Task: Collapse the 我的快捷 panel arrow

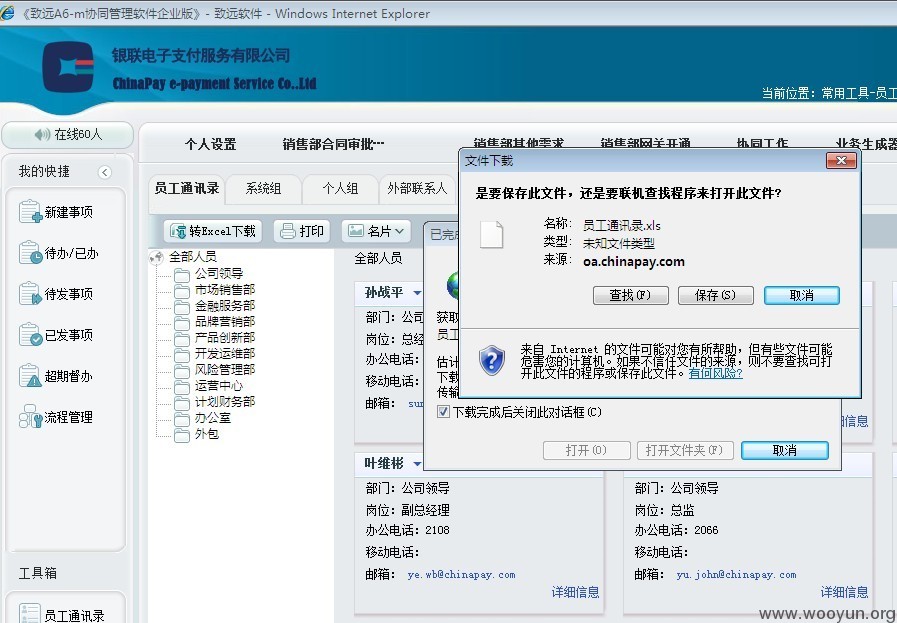Action: coord(105,172)
